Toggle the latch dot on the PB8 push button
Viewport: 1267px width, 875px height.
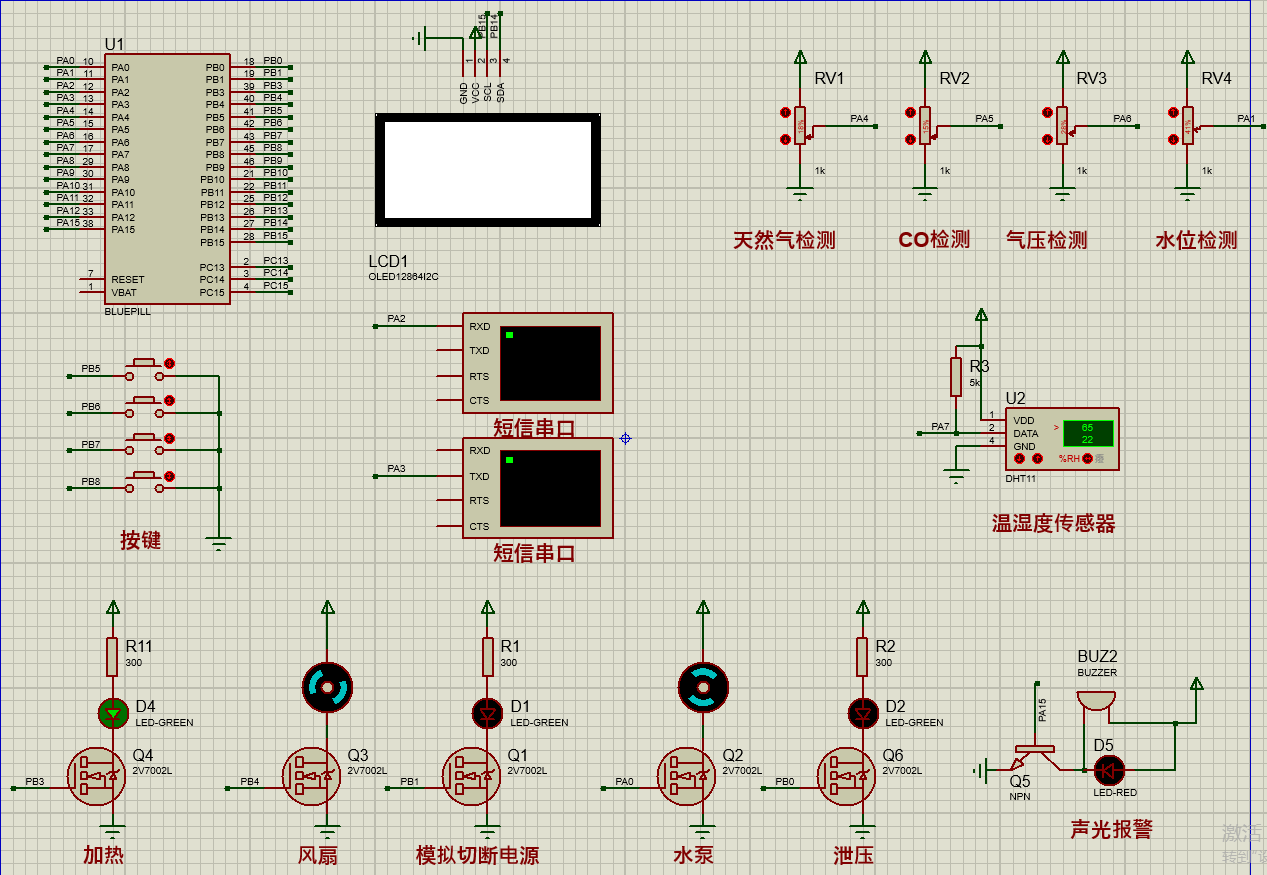(x=170, y=476)
